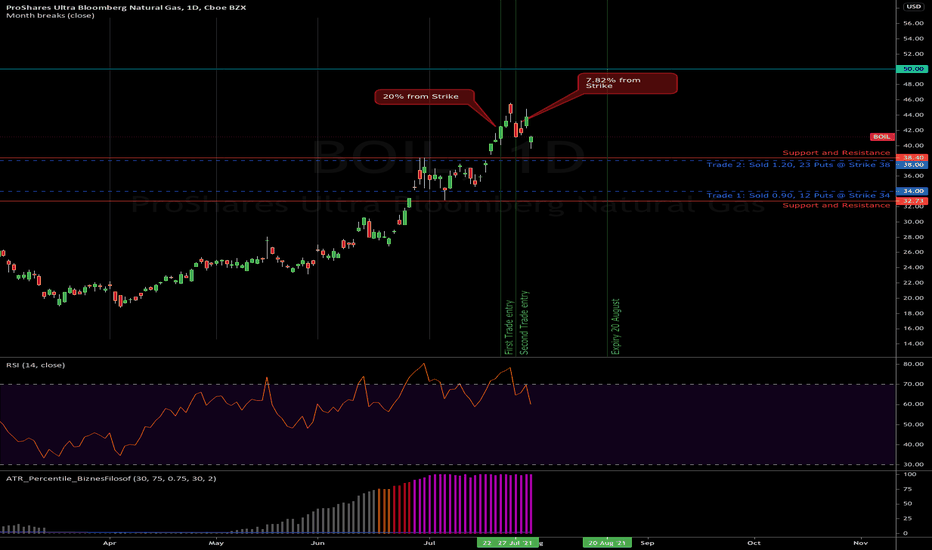The image size is (932, 550).
Task: Click the 14.00 price scale value
Action: click(x=914, y=344)
